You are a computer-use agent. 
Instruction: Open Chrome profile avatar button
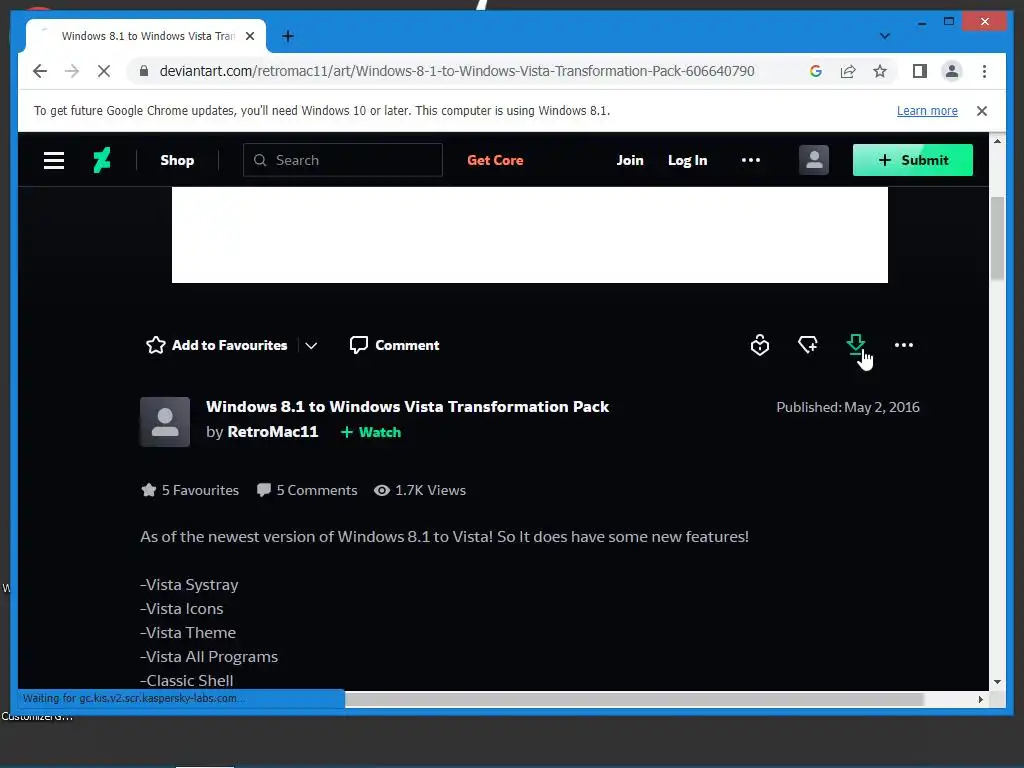pyautogui.click(x=952, y=71)
